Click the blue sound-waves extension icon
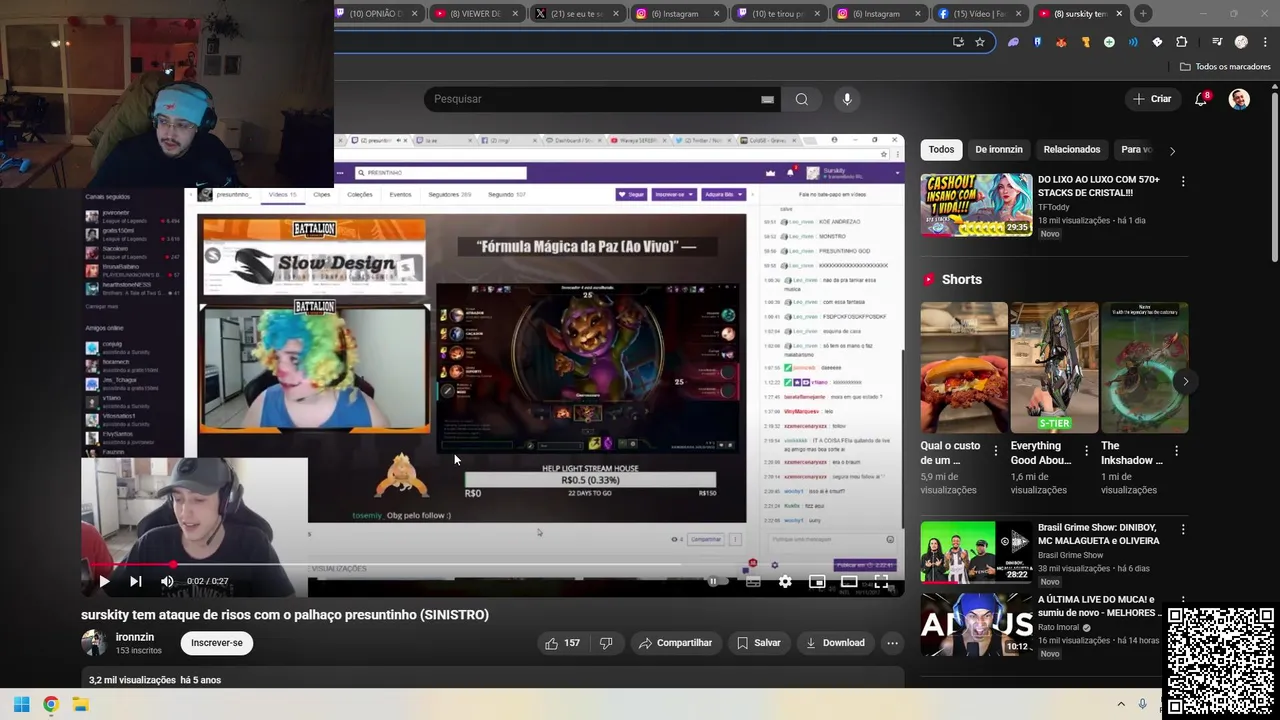Viewport: 1280px width, 720px height. (1133, 42)
